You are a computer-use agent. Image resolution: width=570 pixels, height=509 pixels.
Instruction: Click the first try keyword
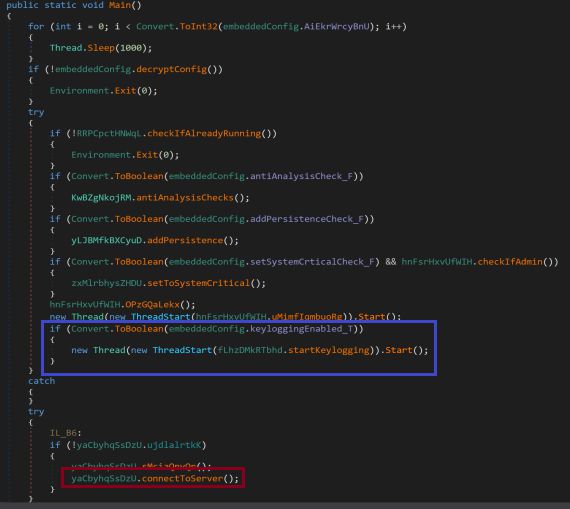pyautogui.click(x=36, y=112)
